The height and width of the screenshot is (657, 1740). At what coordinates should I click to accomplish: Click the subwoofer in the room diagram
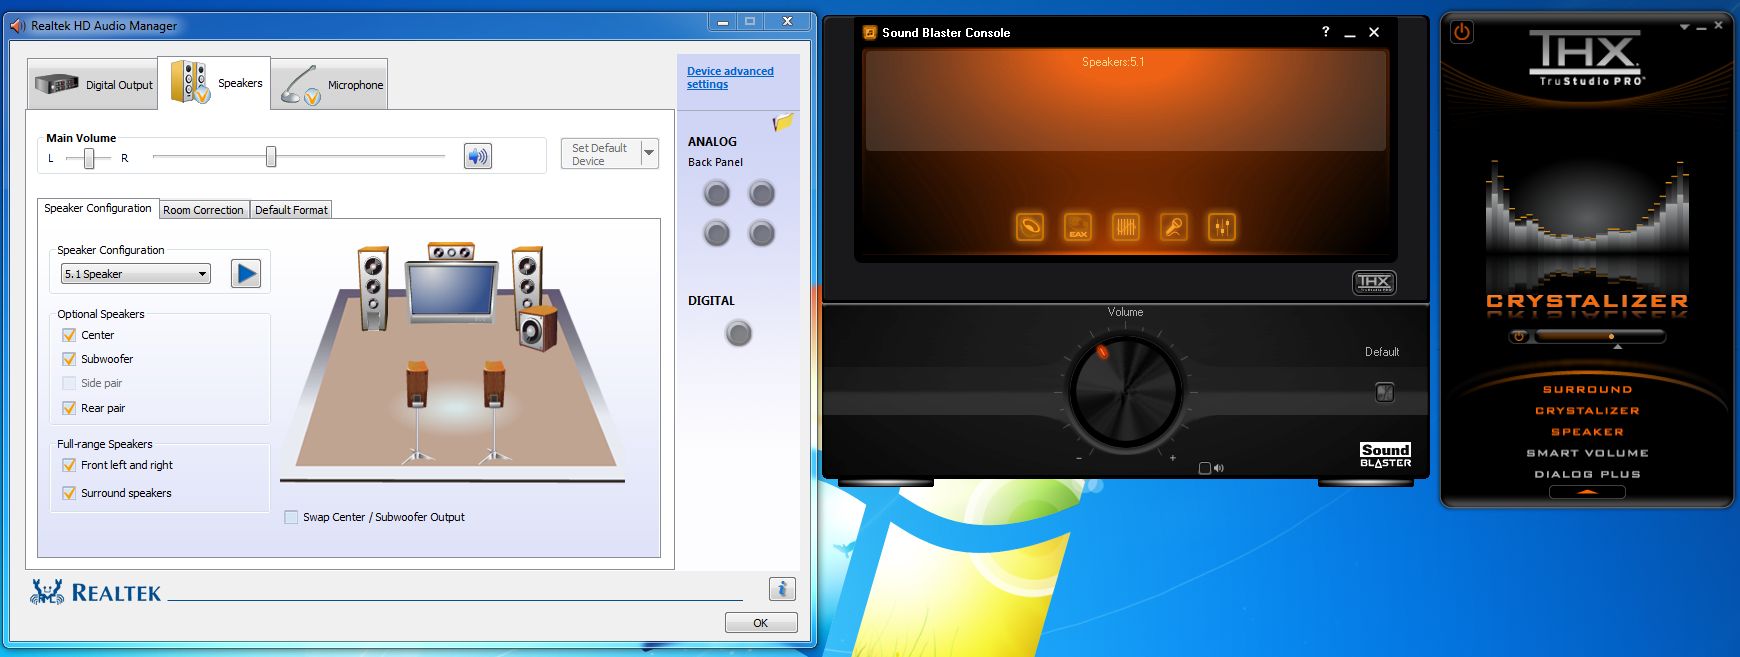538,329
